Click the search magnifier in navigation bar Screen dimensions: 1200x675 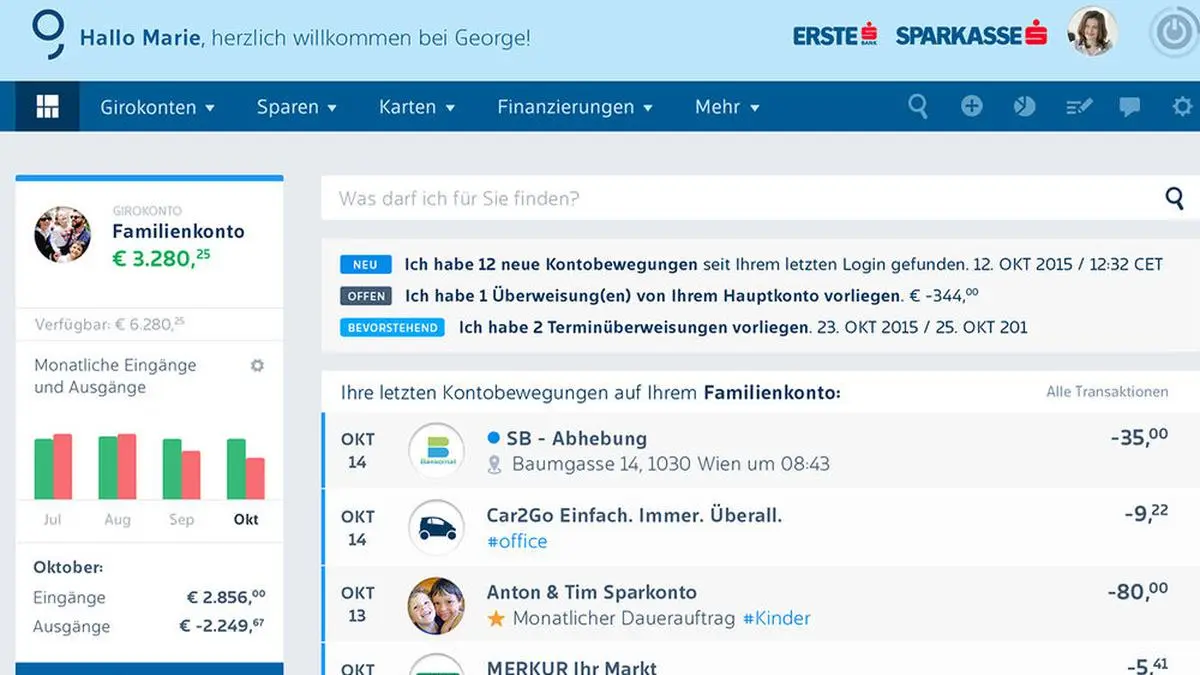coord(917,106)
